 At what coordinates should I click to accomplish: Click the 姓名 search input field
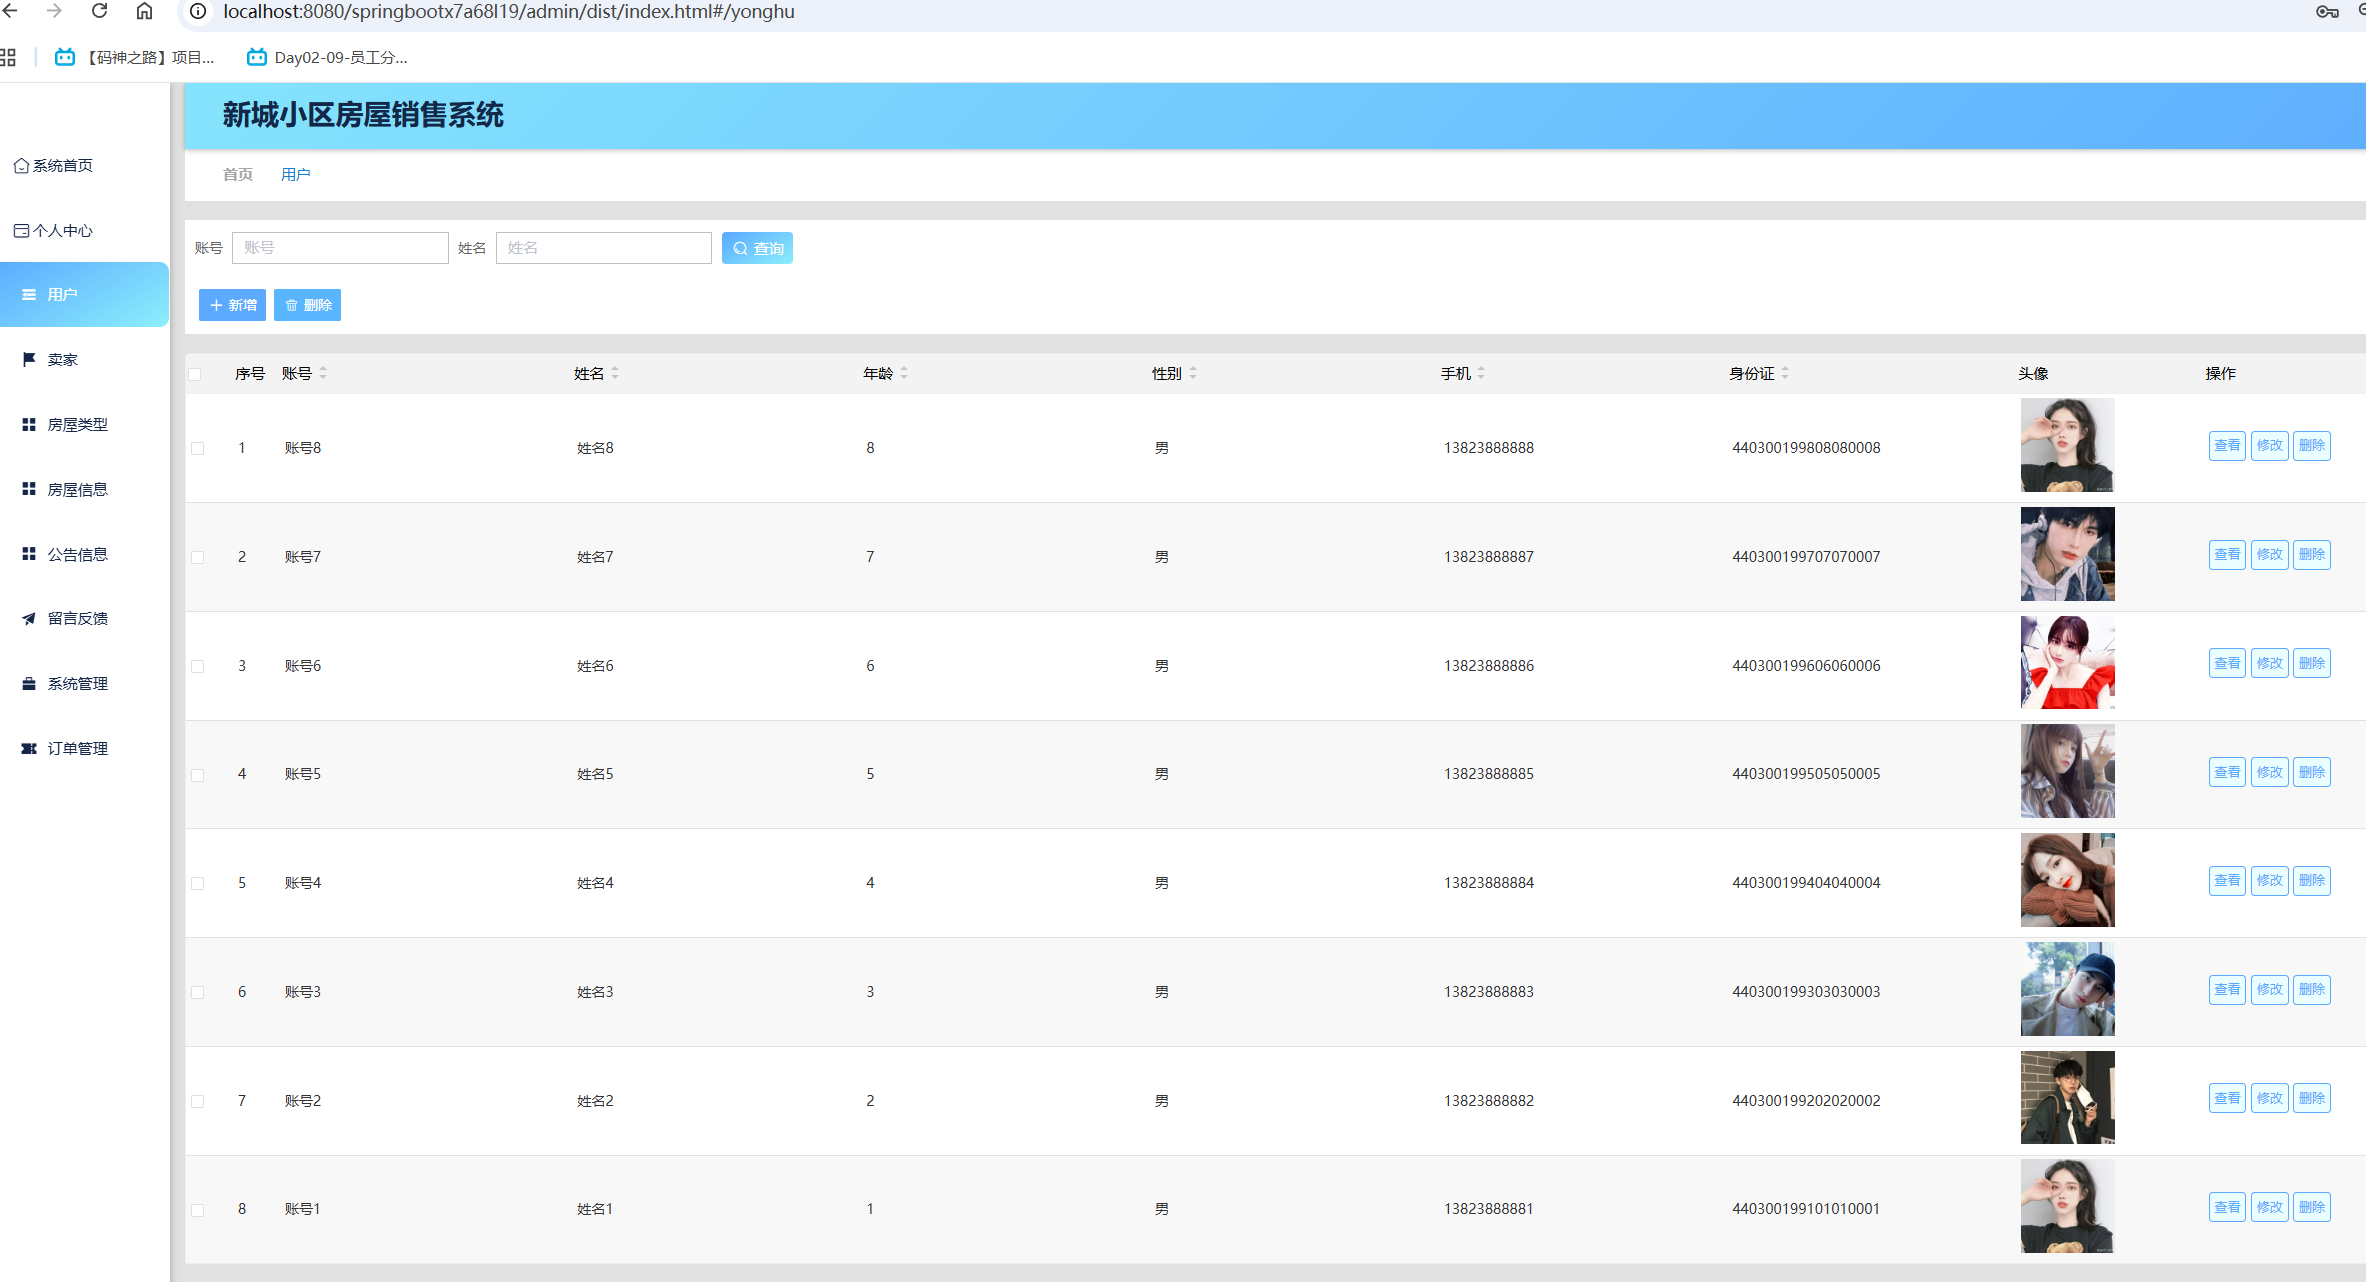point(603,248)
